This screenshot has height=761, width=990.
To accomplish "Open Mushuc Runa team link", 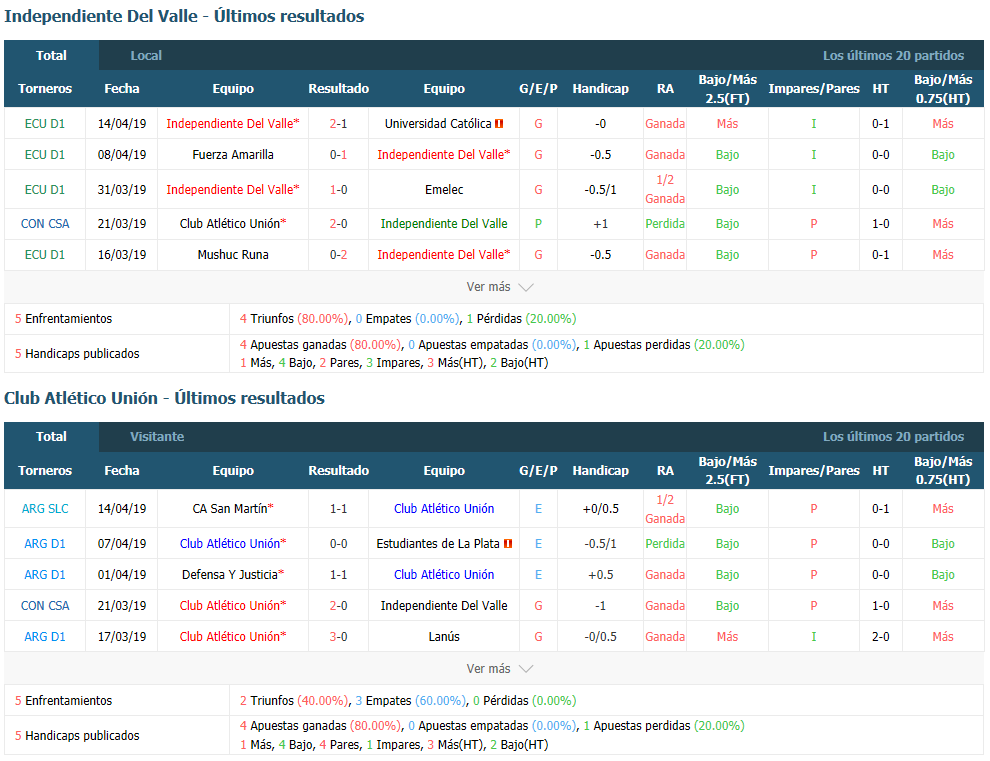I will coord(233,255).
